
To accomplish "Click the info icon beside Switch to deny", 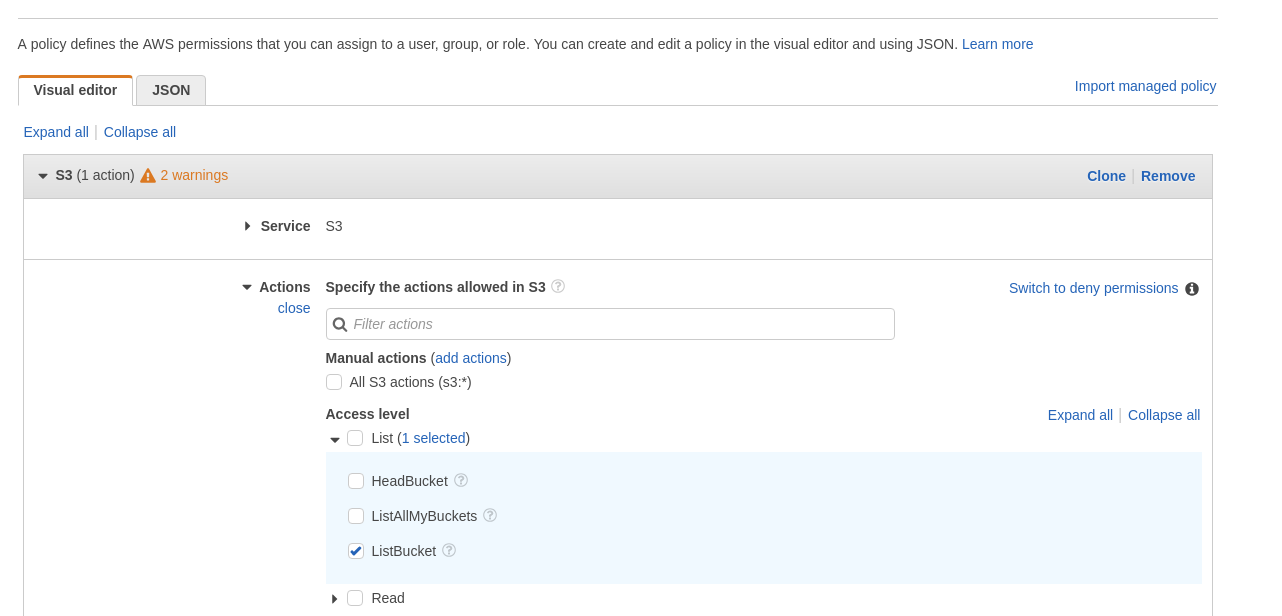I will point(1194,288).
